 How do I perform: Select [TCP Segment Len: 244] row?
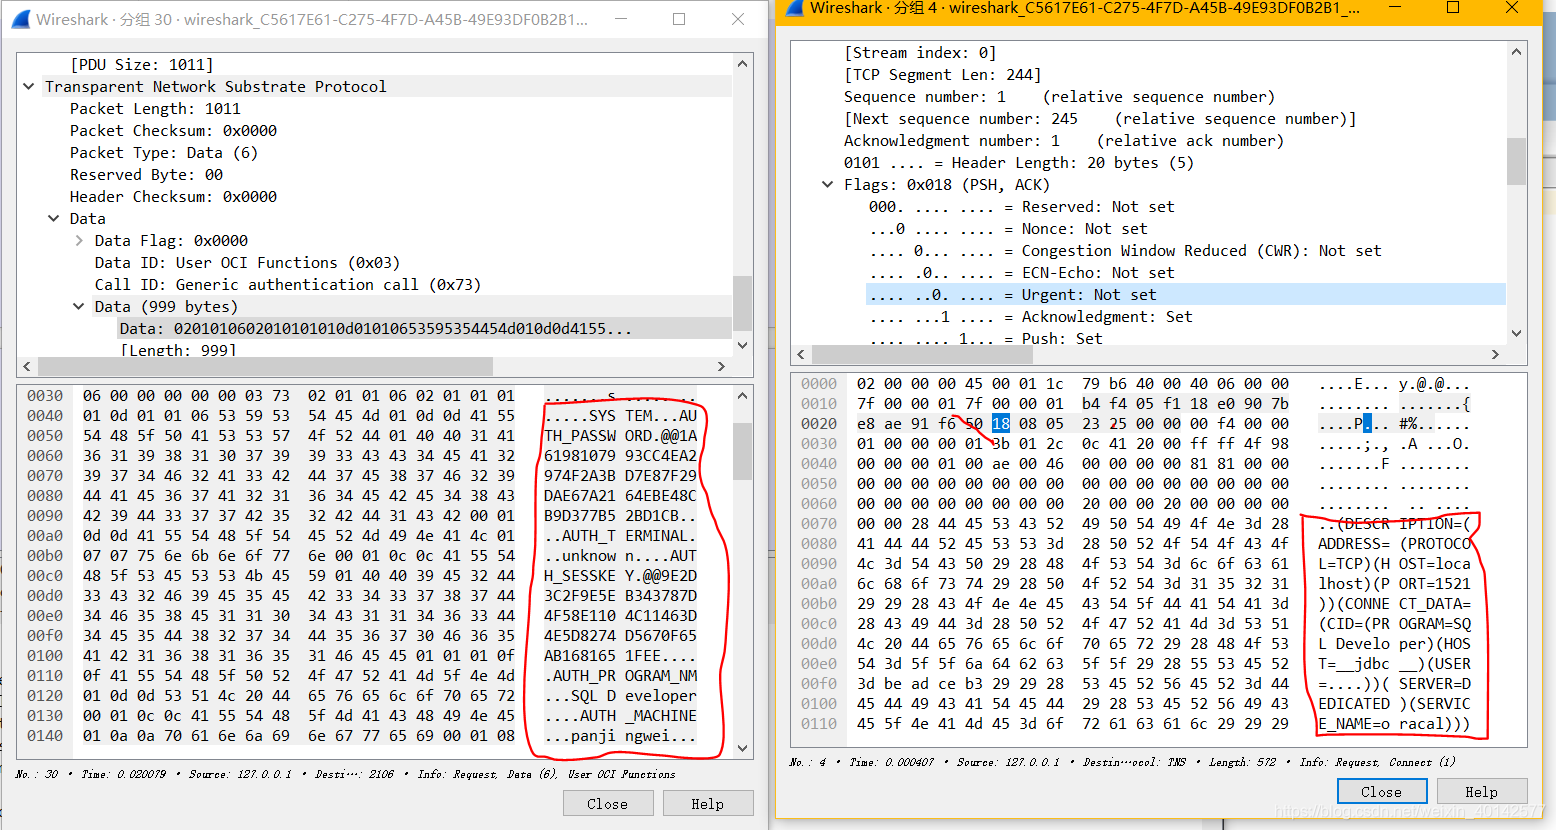tap(942, 75)
